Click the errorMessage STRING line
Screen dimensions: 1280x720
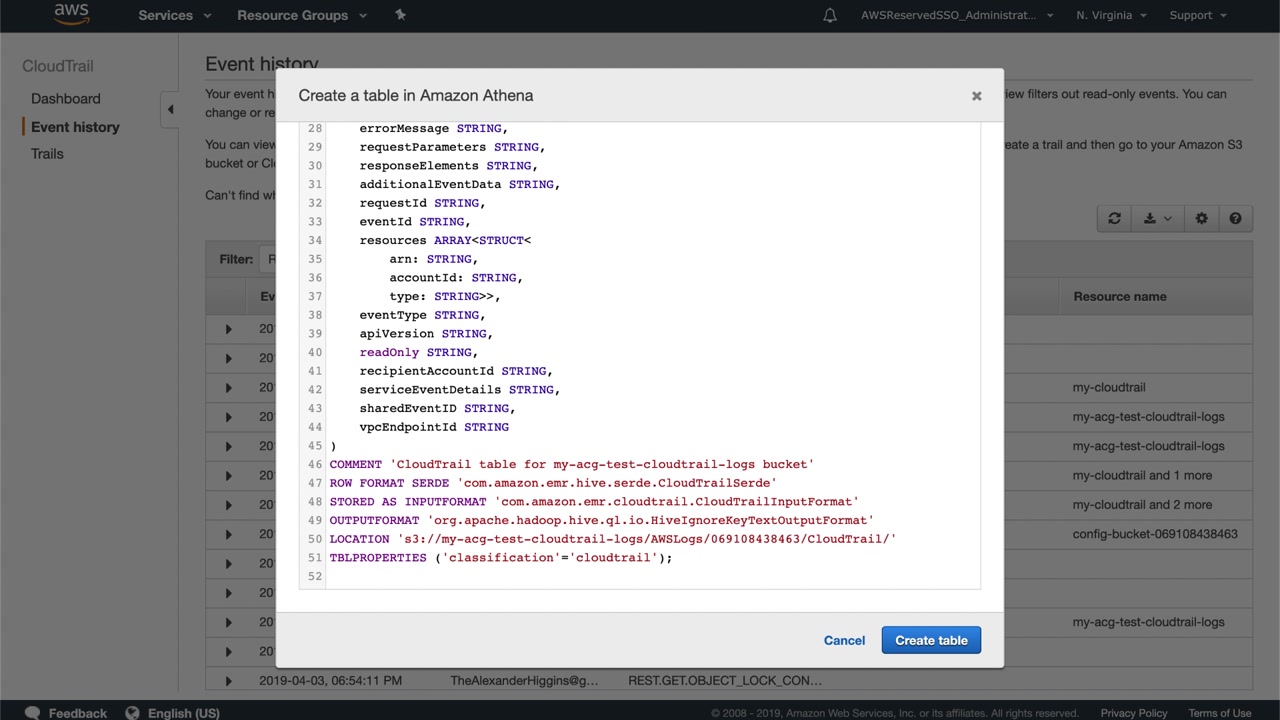point(434,129)
